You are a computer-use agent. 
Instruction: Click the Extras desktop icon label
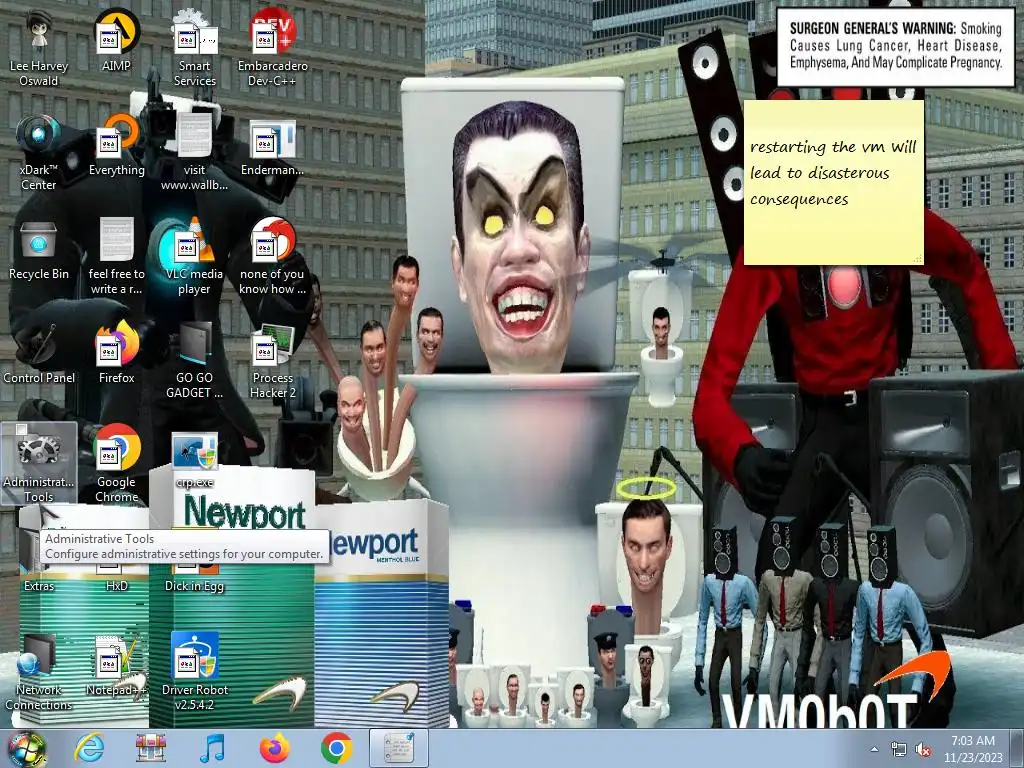click(x=39, y=586)
